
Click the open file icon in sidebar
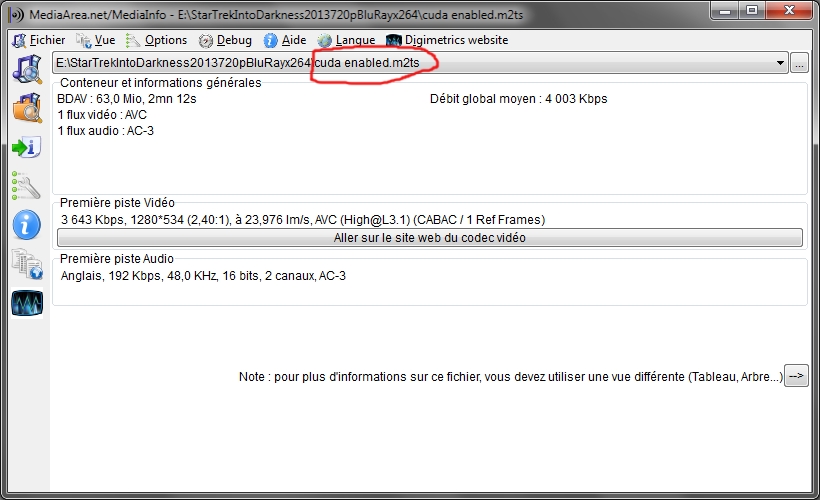coord(27,69)
